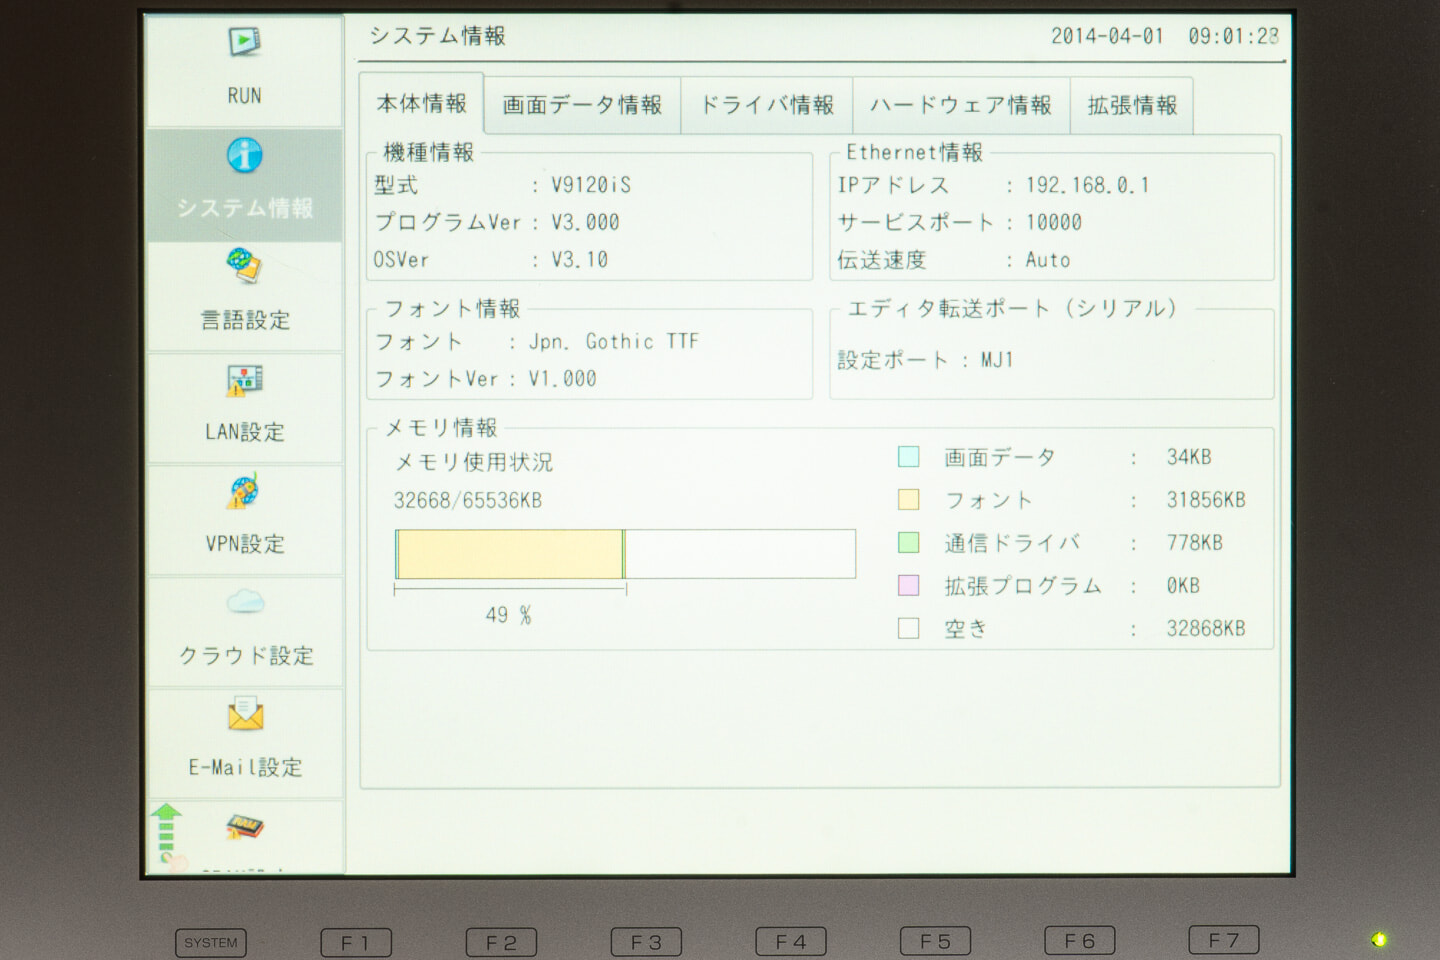Switch to the ドライバ情報 tab

click(x=766, y=105)
